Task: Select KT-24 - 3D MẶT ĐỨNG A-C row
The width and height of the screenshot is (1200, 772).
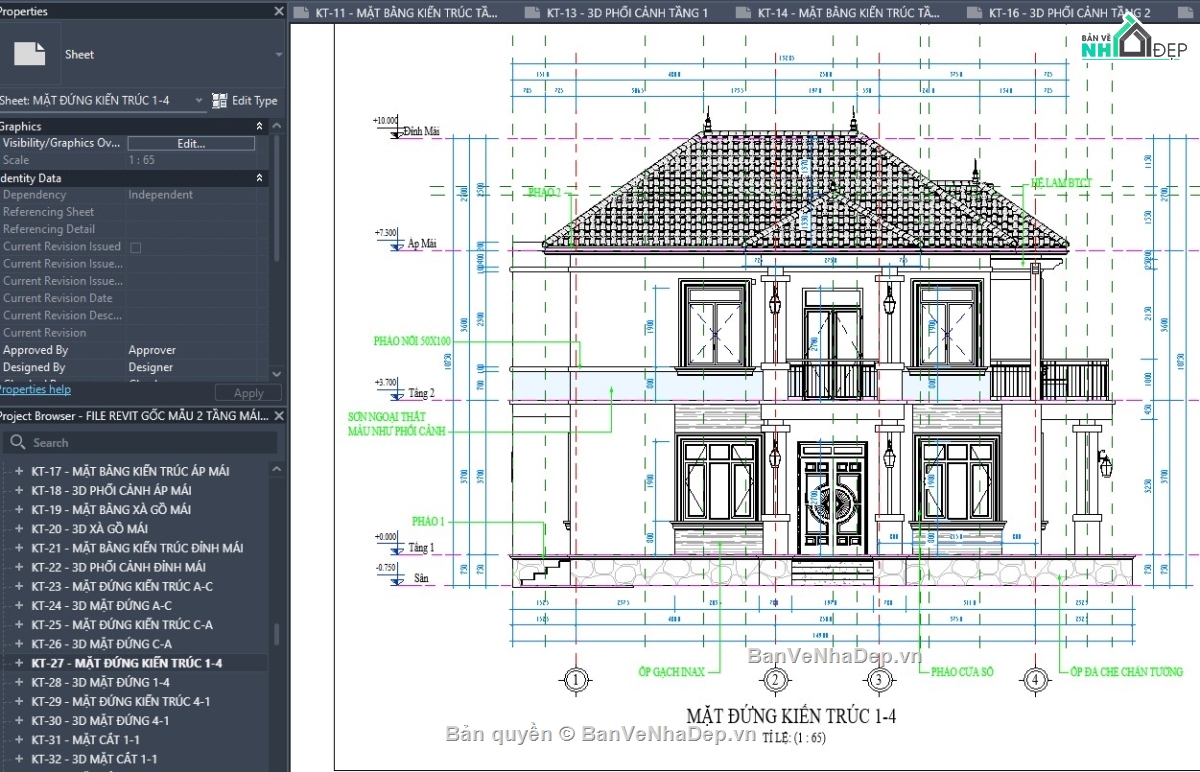Action: pos(102,605)
